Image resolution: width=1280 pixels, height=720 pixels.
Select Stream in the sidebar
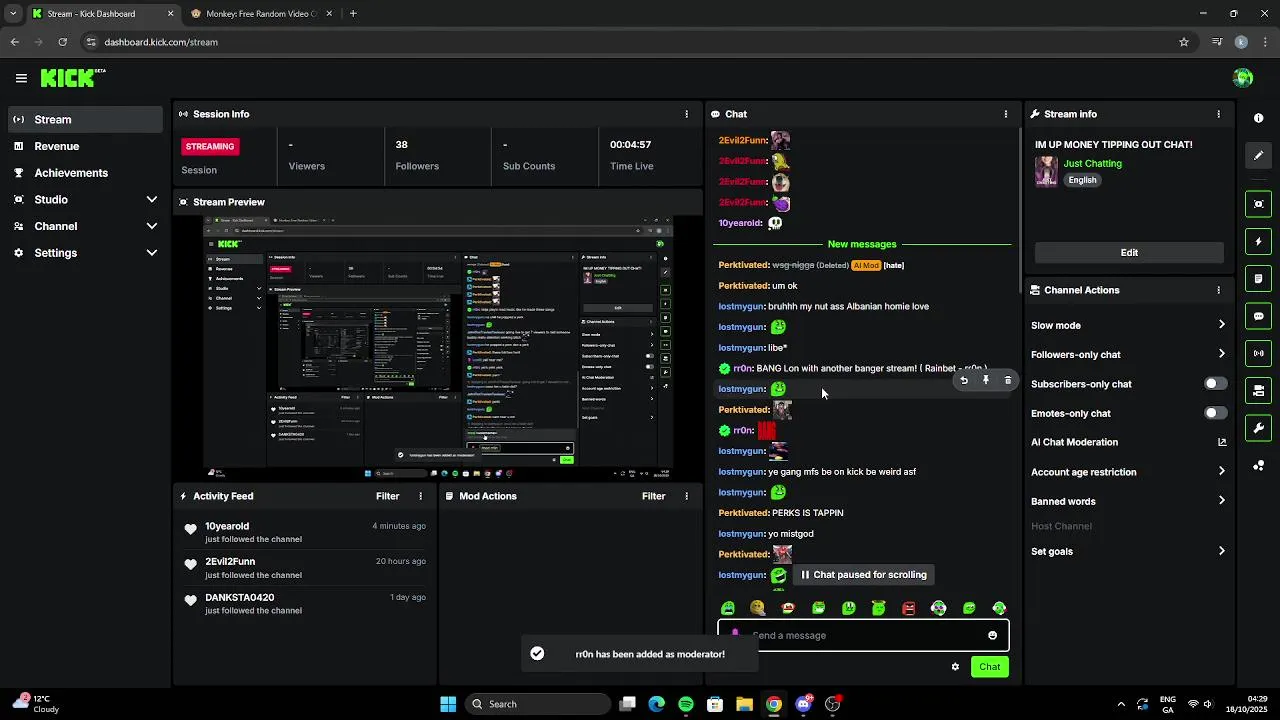(x=85, y=119)
